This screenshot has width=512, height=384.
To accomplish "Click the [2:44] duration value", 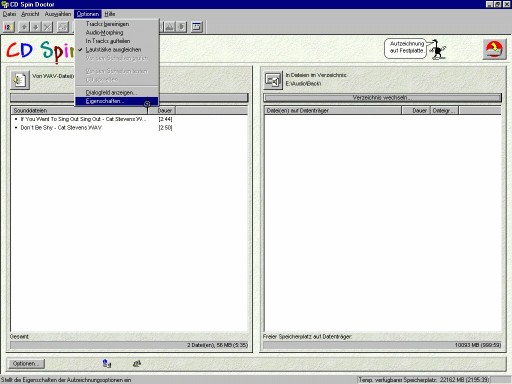I will pyautogui.click(x=165, y=119).
